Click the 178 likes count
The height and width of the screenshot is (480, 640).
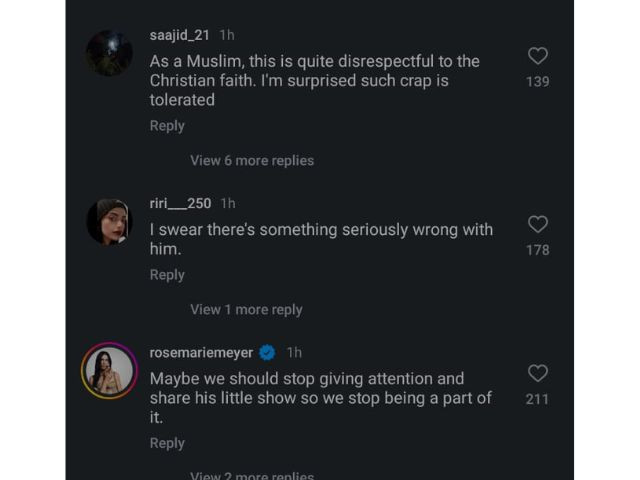coord(537,249)
